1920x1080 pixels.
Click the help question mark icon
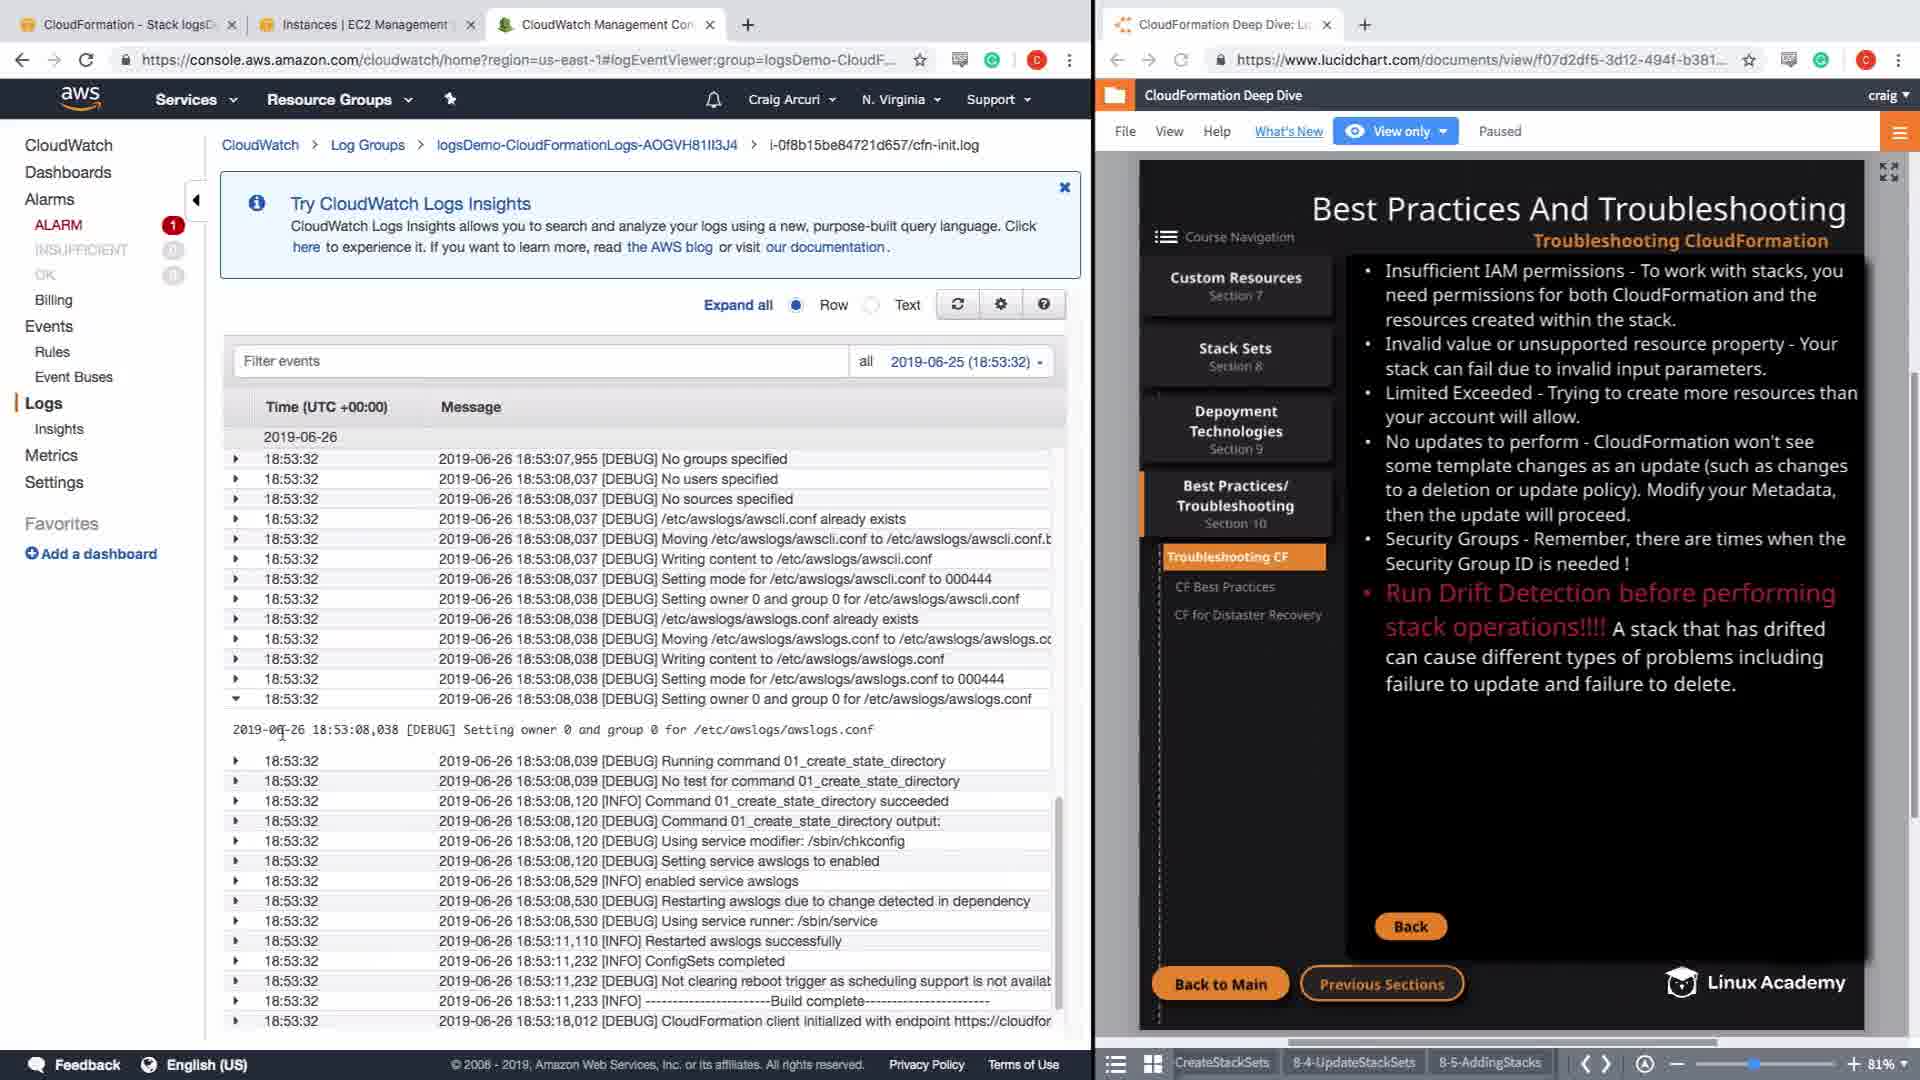click(1043, 304)
